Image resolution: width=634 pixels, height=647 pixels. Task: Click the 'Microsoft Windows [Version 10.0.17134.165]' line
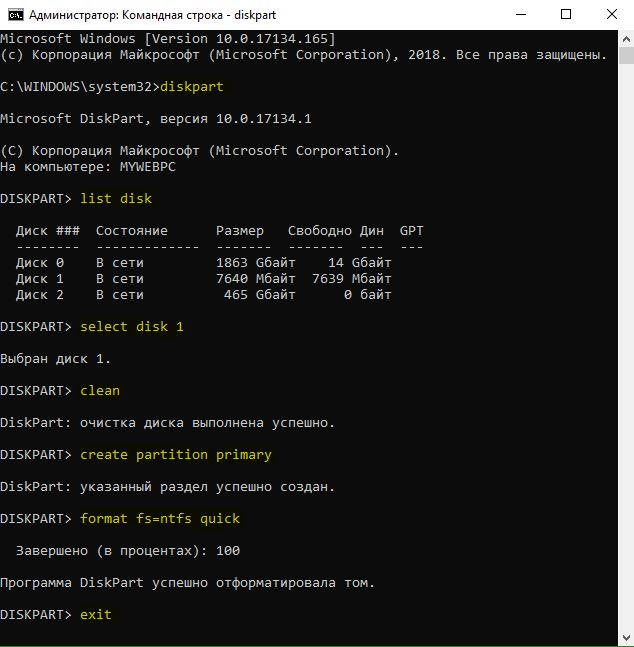[x=168, y=39]
